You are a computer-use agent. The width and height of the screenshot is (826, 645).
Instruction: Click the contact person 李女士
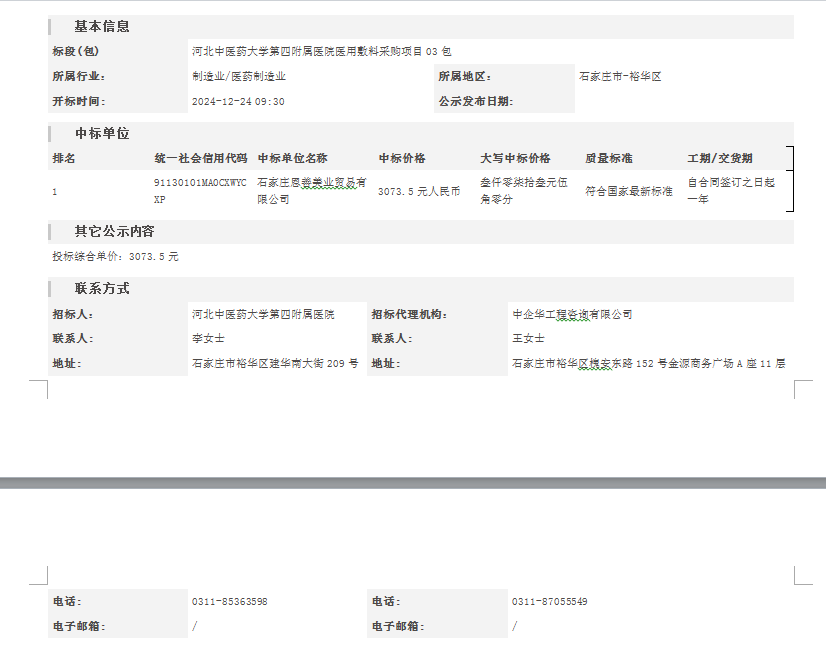point(208,338)
